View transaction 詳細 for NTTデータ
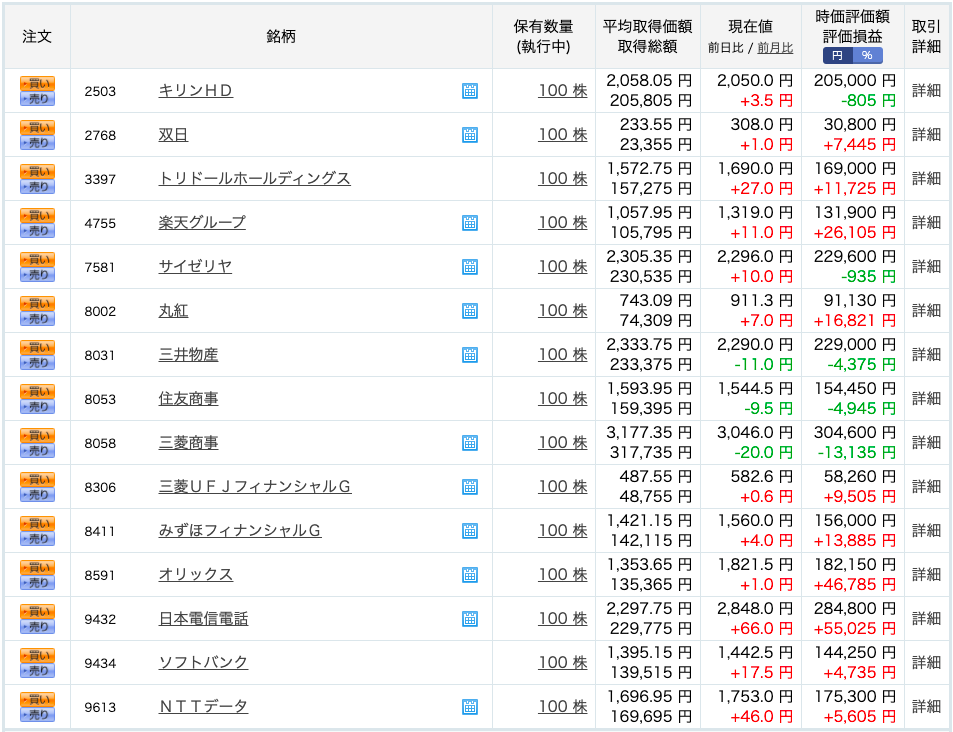Image resolution: width=953 pixels, height=732 pixels. tap(926, 706)
